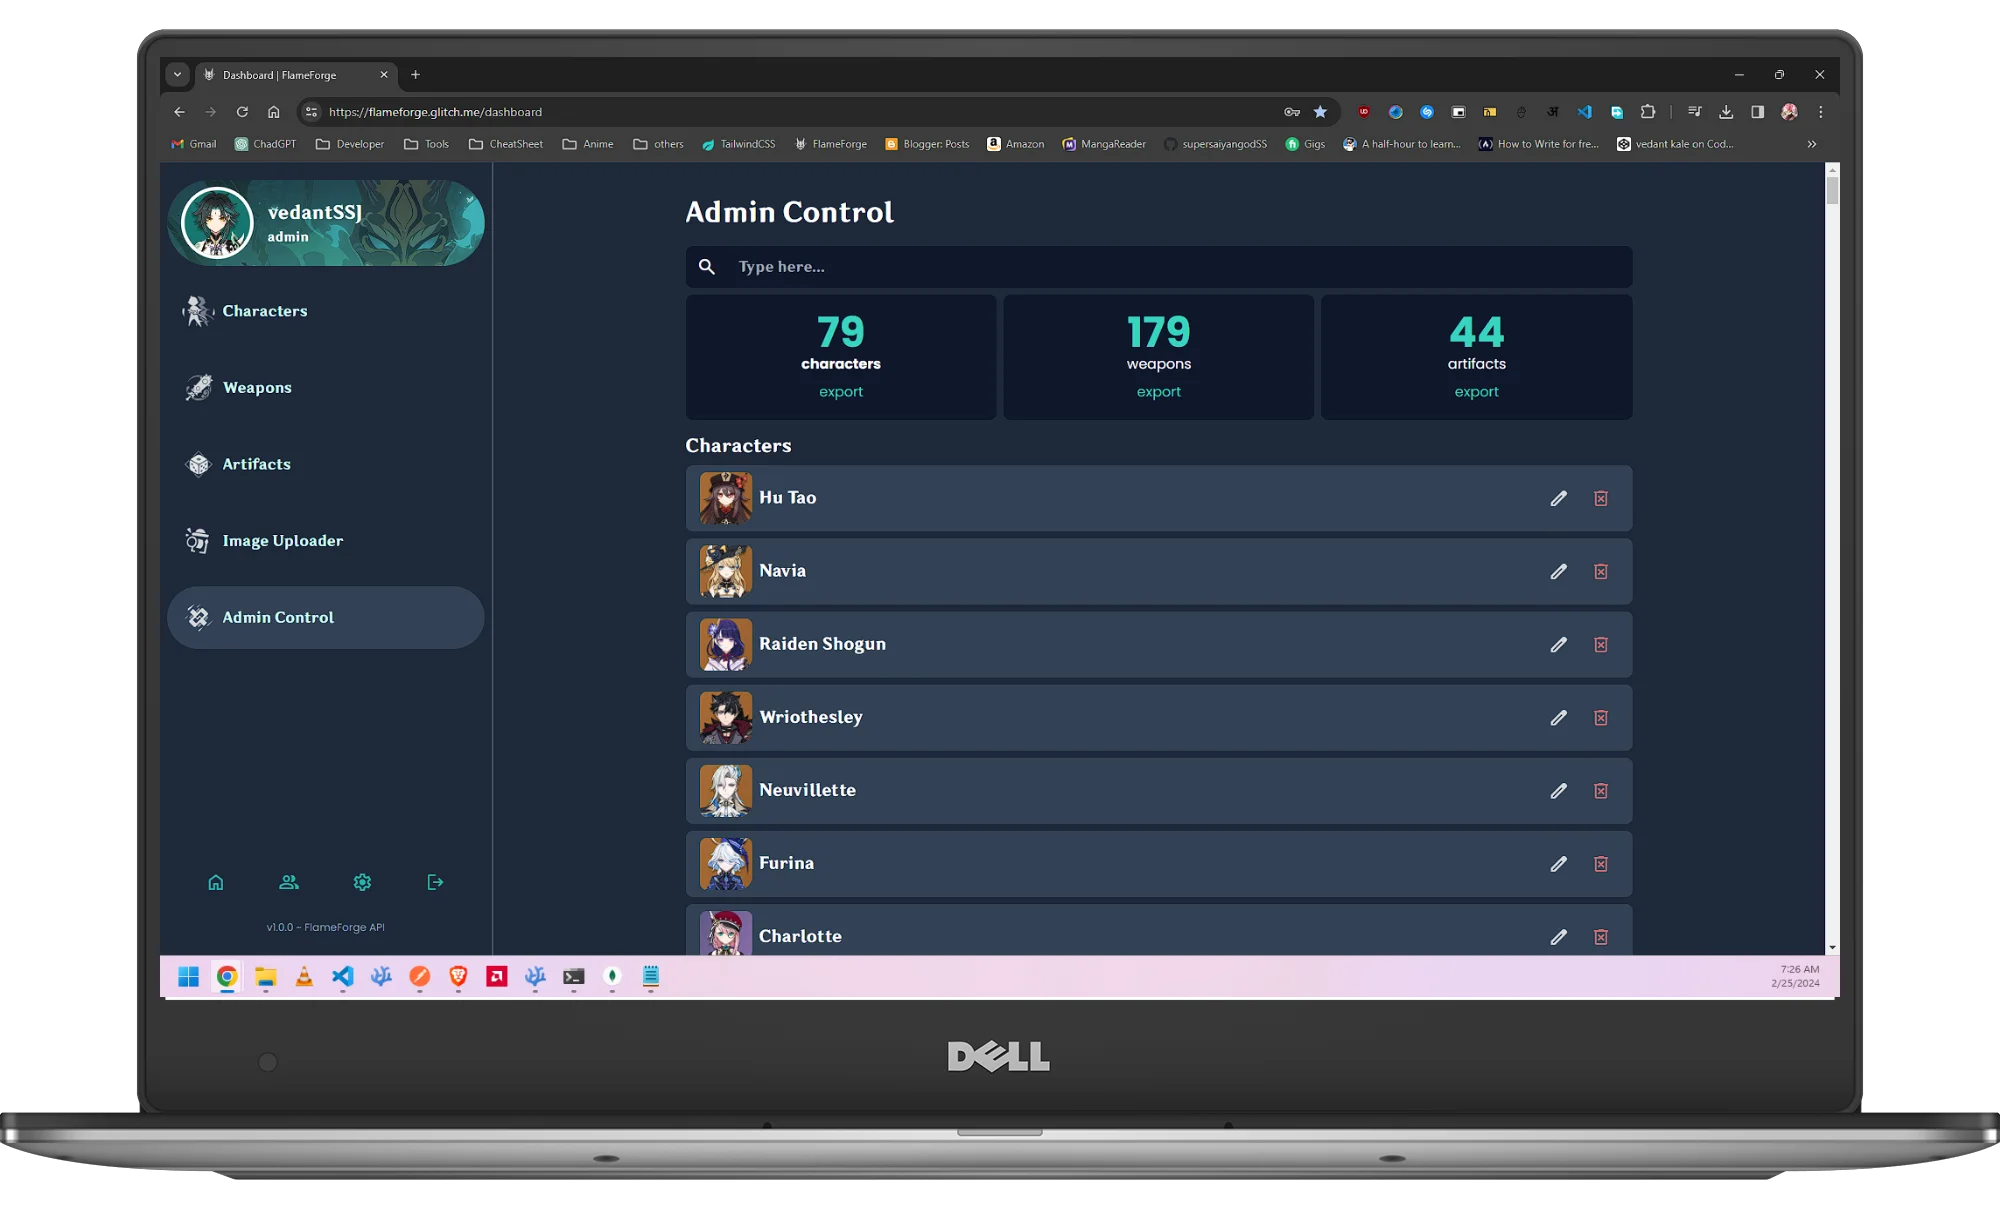This screenshot has height=1214, width=2000.
Task: Export the 44 artifacts data
Action: click(x=1476, y=392)
